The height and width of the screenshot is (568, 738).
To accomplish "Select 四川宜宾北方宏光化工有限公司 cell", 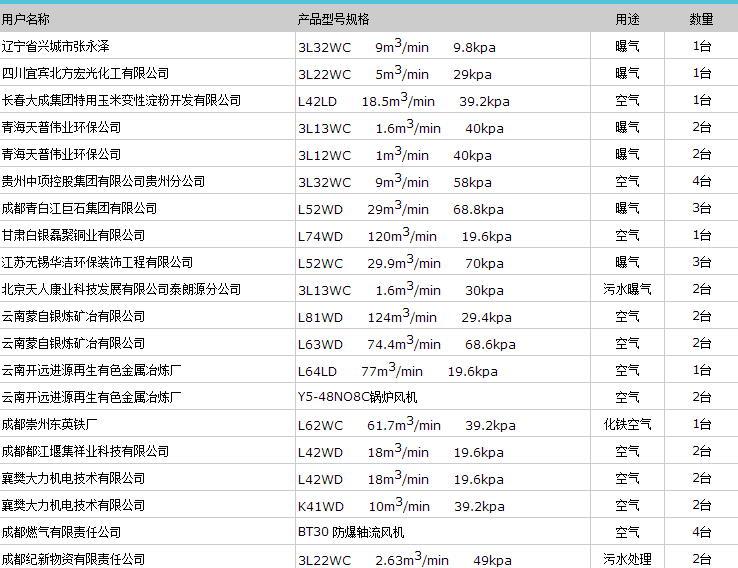I will pyautogui.click(x=85, y=73).
